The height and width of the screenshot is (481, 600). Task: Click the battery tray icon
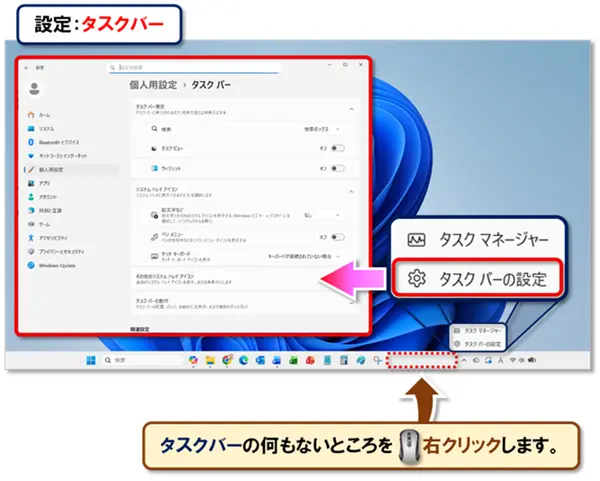tap(532, 360)
